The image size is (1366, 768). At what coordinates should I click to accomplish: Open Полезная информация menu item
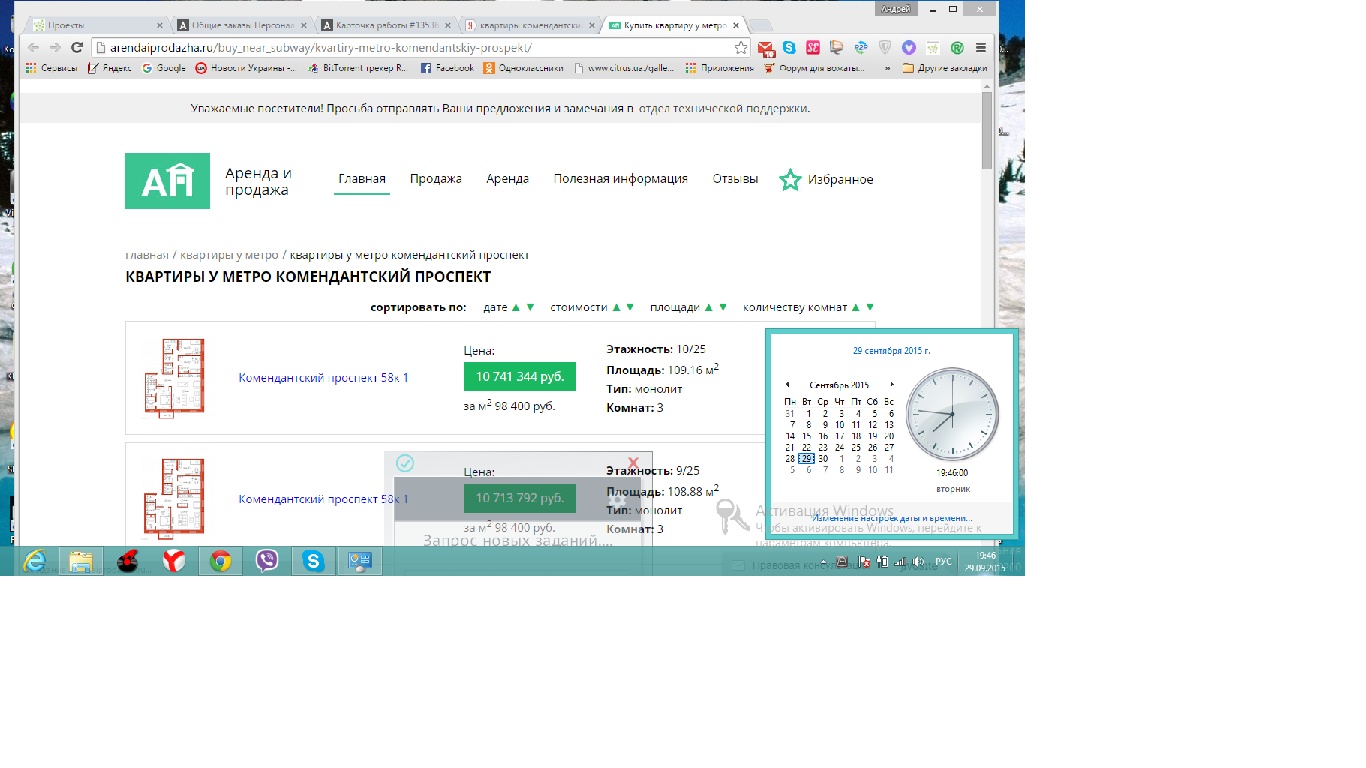[x=621, y=179]
